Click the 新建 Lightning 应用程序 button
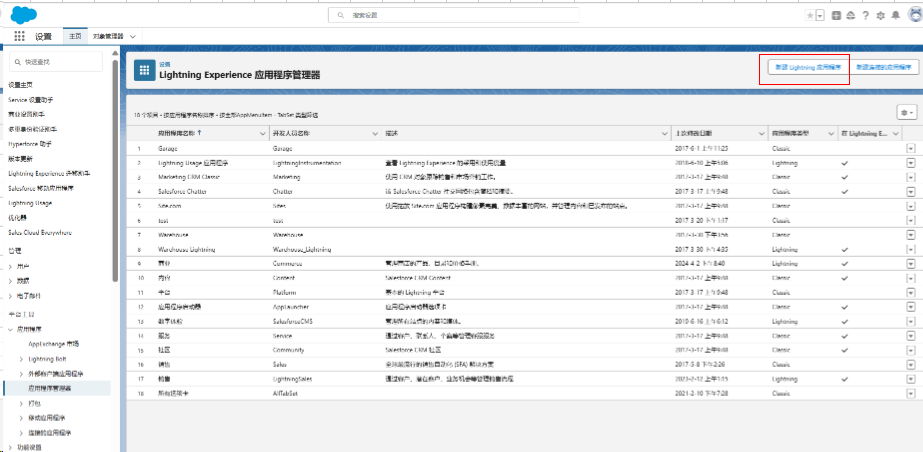The image size is (923, 452). tap(808, 67)
